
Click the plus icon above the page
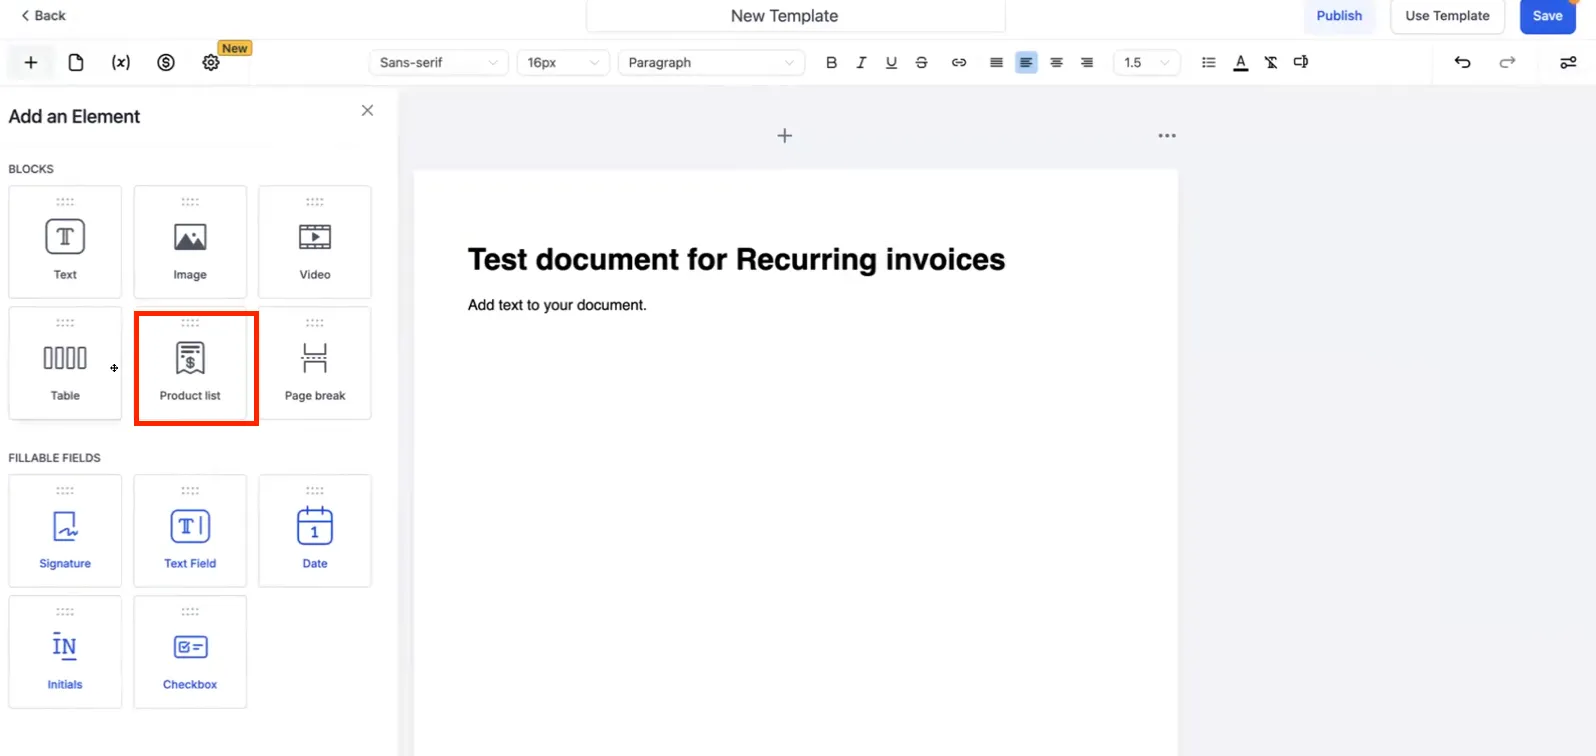point(785,135)
